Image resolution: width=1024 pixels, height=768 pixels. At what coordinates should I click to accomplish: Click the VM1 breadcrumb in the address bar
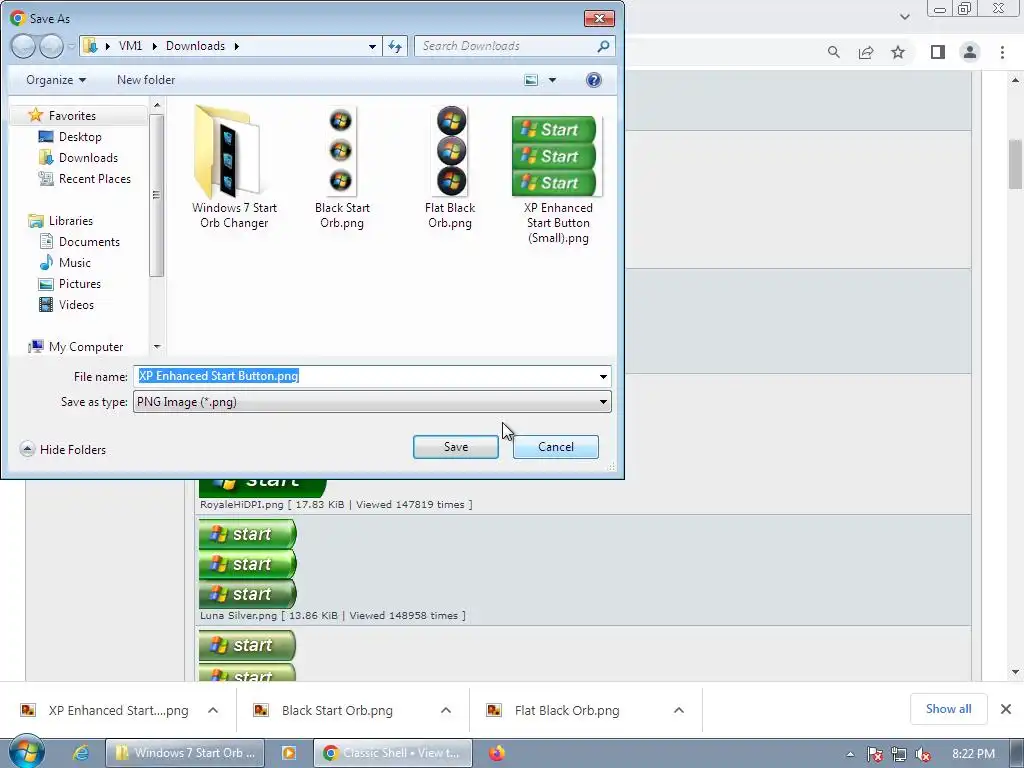[x=130, y=46]
